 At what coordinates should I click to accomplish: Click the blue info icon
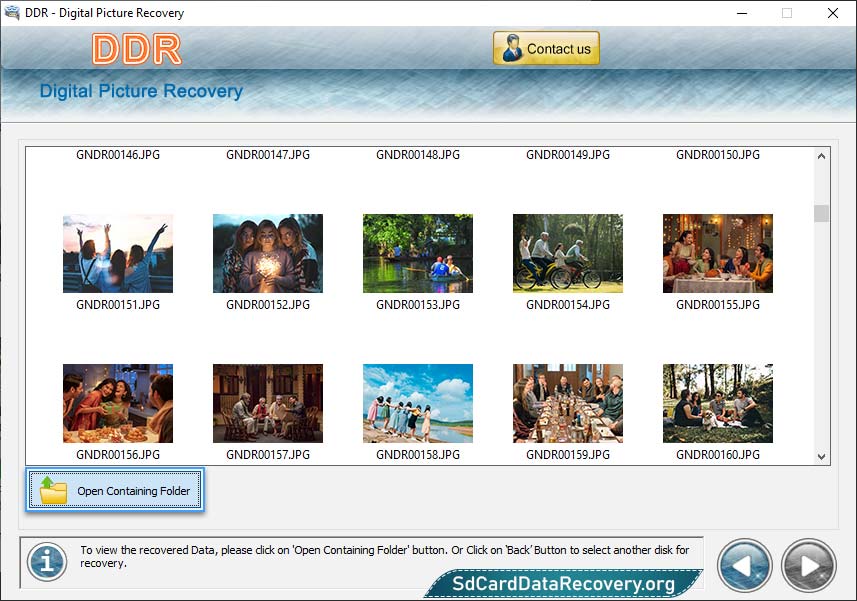(x=46, y=562)
